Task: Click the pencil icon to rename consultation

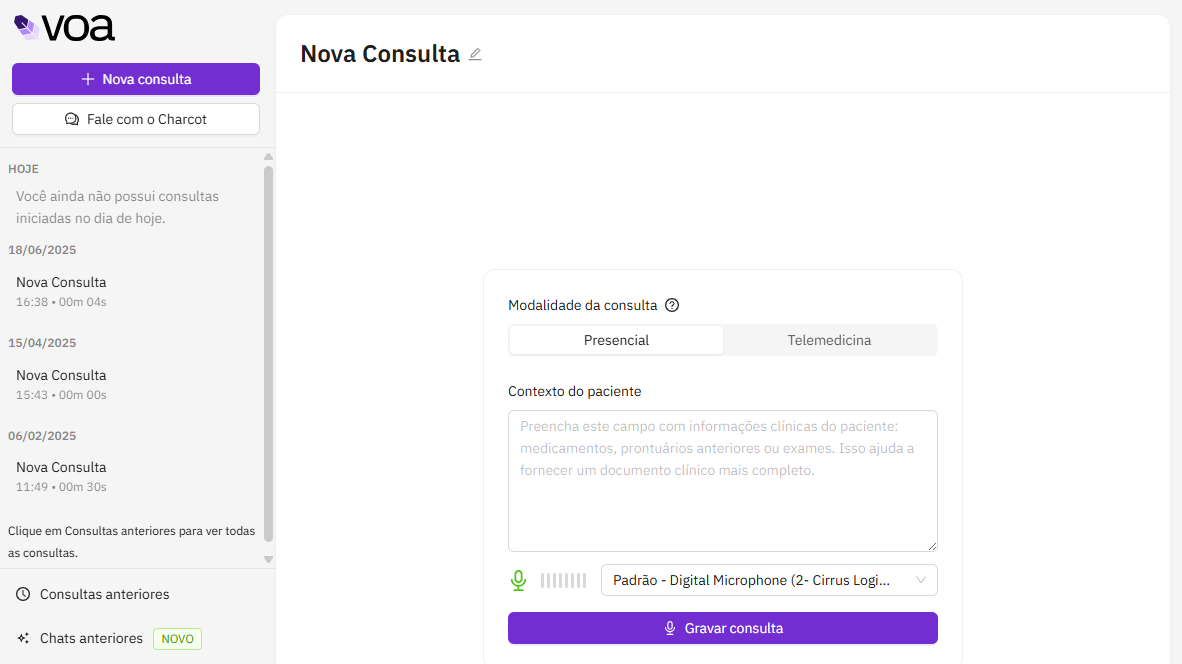Action: [475, 54]
